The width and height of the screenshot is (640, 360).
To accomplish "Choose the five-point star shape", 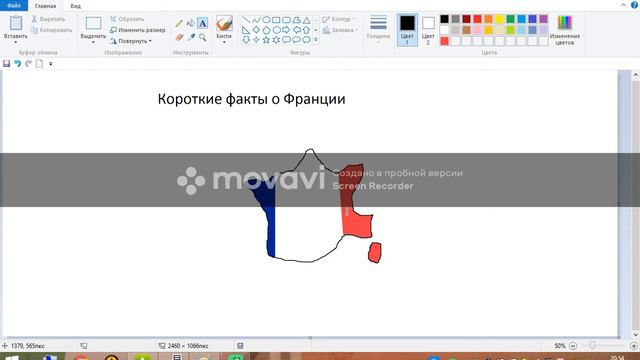I will tap(266, 40).
